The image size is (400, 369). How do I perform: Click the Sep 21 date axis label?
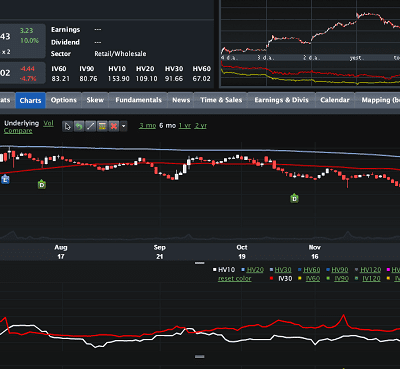(x=159, y=252)
